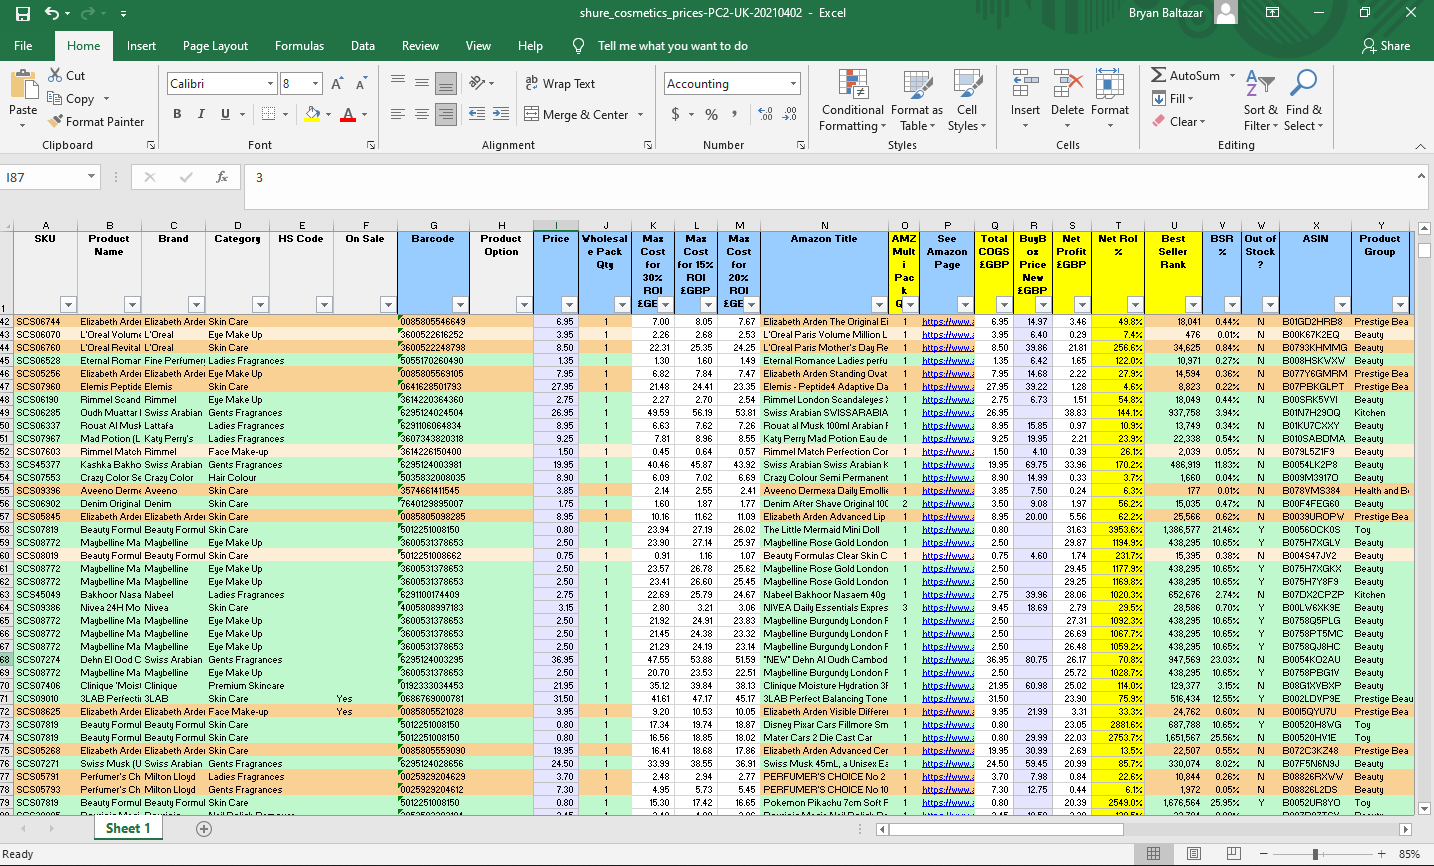This screenshot has height=866, width=1434.
Task: Decrease font size with smaller A icon
Action: coord(360,84)
